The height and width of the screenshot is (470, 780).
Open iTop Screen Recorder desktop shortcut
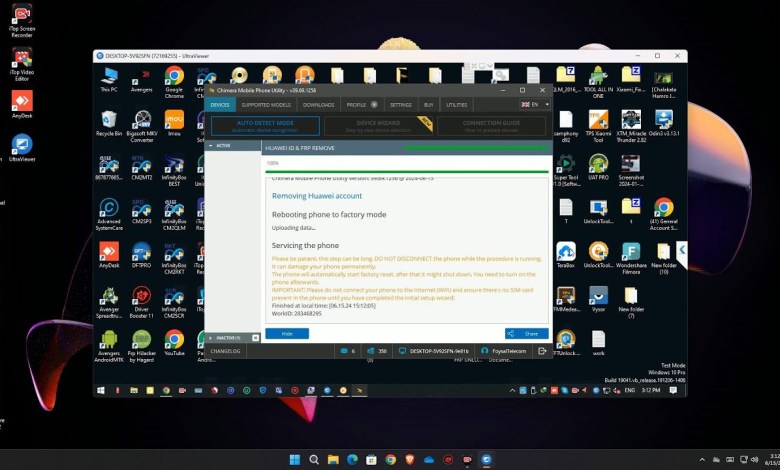pyautogui.click(x=21, y=21)
